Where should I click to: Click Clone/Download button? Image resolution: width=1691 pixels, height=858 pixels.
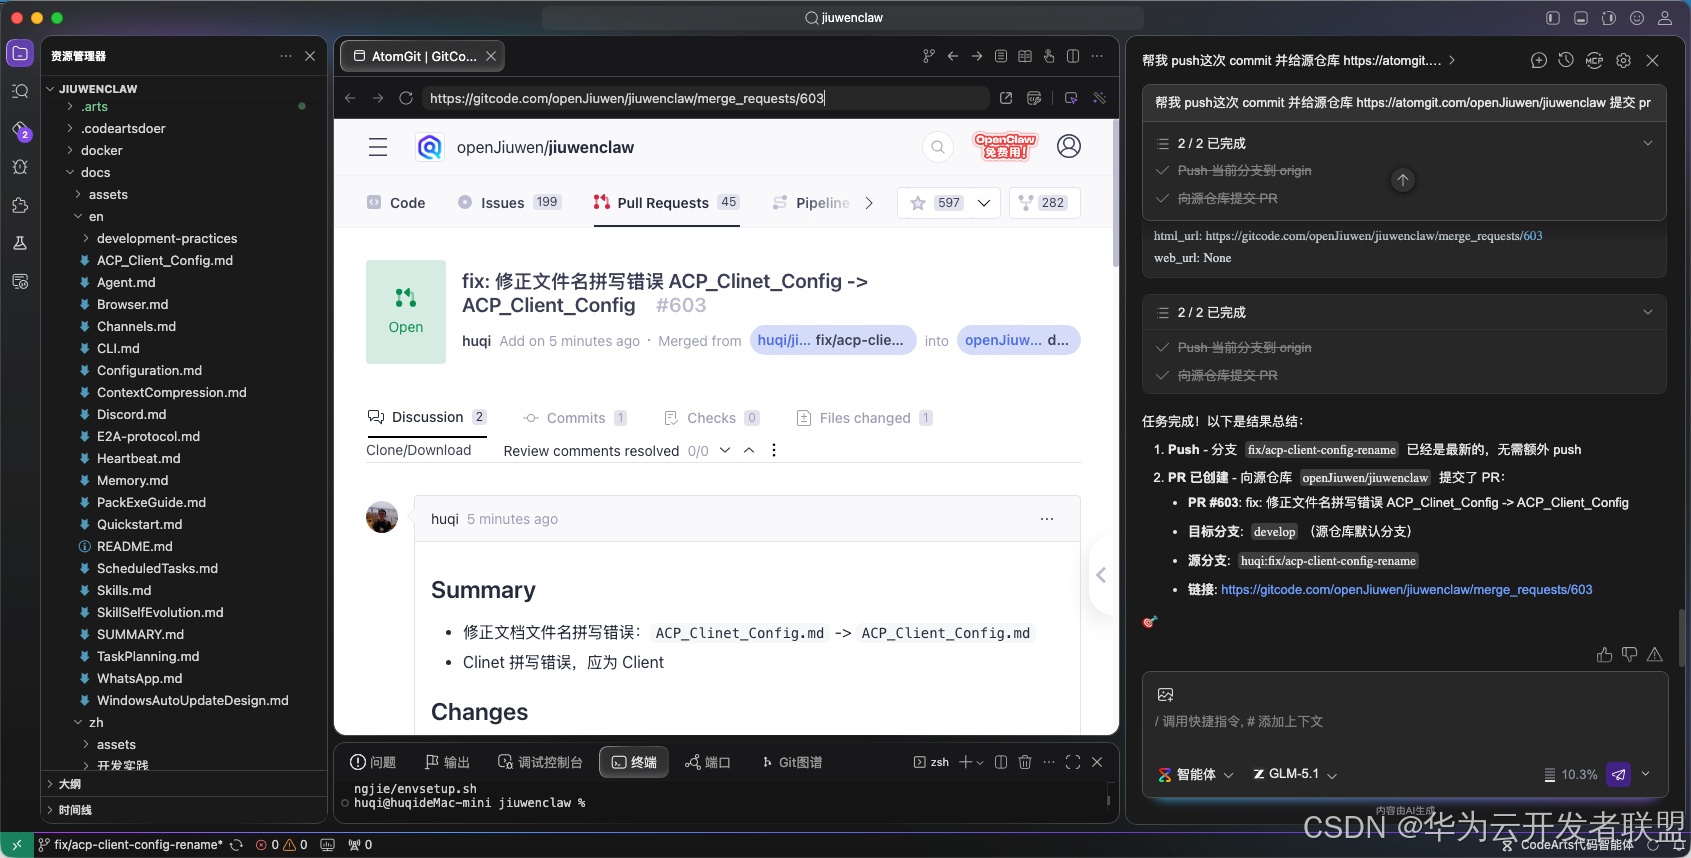419,450
